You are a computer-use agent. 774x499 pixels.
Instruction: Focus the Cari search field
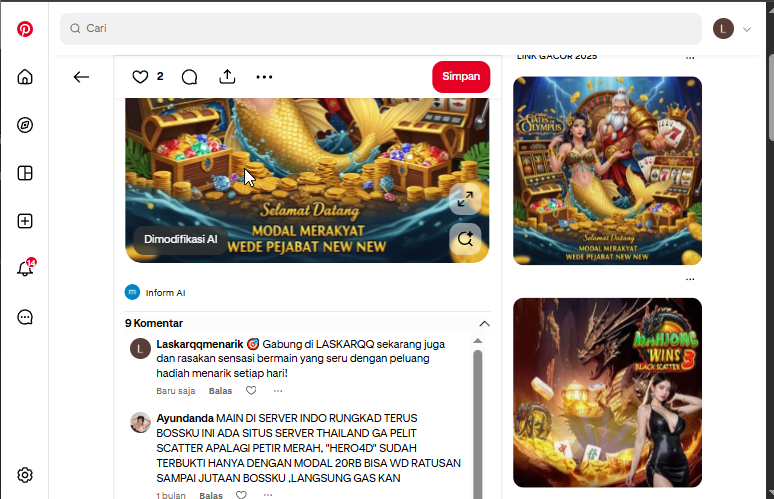381,29
